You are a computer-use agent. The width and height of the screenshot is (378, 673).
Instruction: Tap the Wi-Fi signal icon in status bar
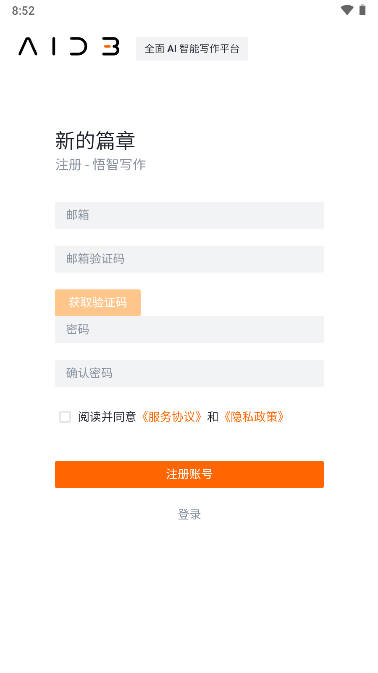click(347, 10)
